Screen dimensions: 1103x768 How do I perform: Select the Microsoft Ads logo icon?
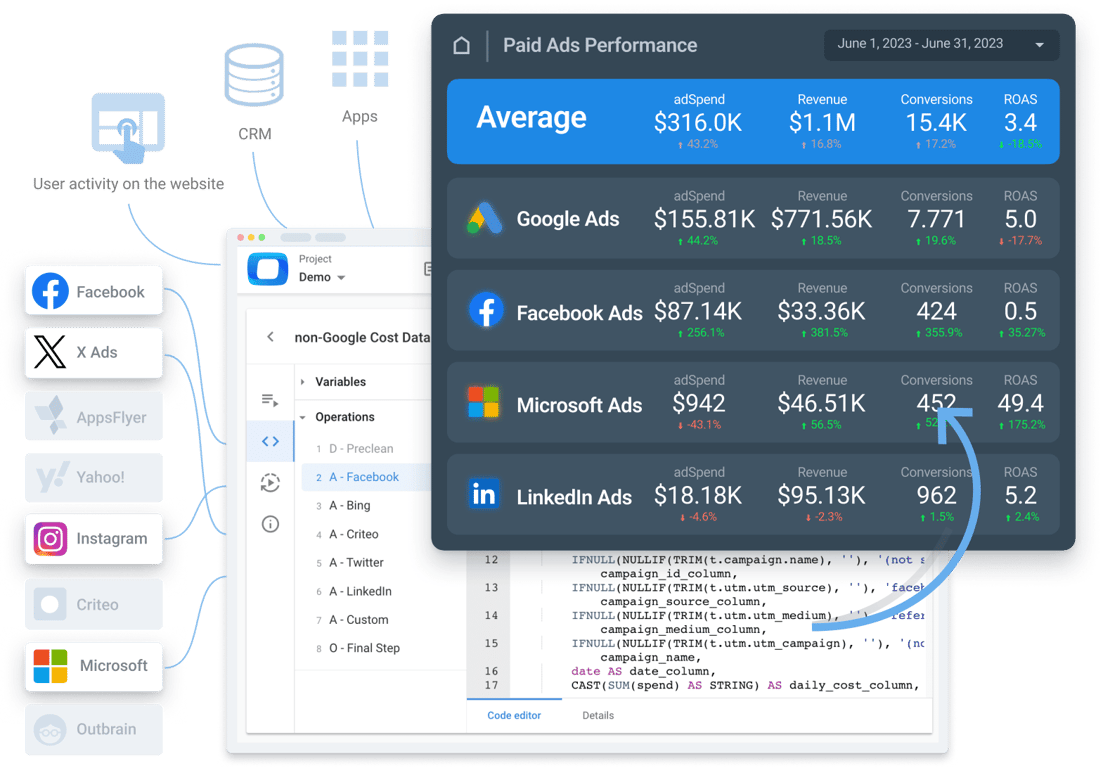483,402
